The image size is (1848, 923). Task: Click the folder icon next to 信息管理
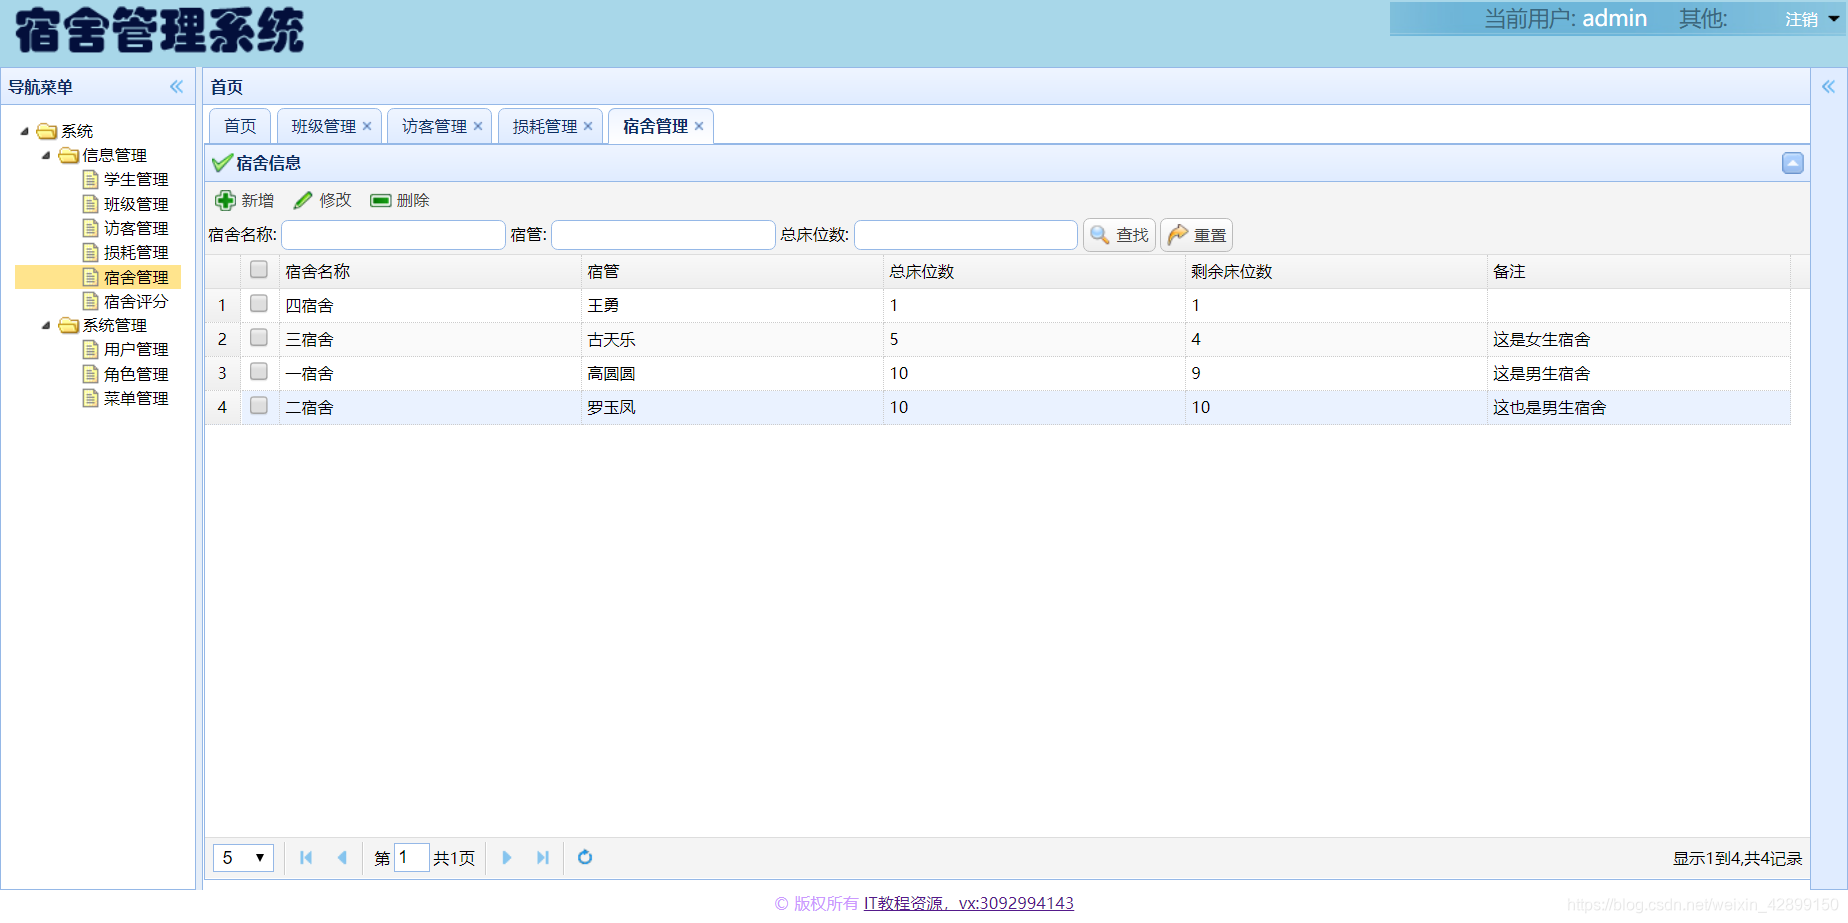point(69,155)
